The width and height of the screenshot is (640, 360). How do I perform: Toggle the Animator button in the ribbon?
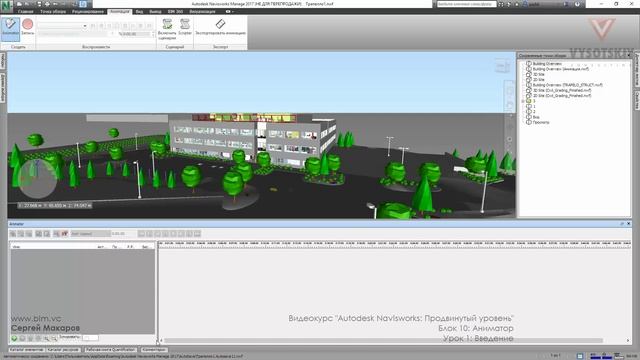10,29
